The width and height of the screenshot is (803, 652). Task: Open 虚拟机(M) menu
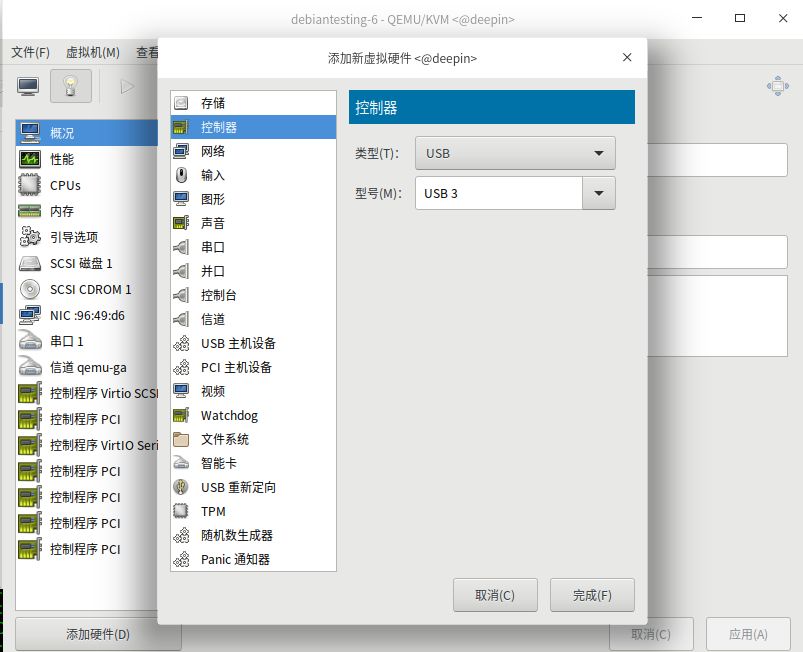93,52
